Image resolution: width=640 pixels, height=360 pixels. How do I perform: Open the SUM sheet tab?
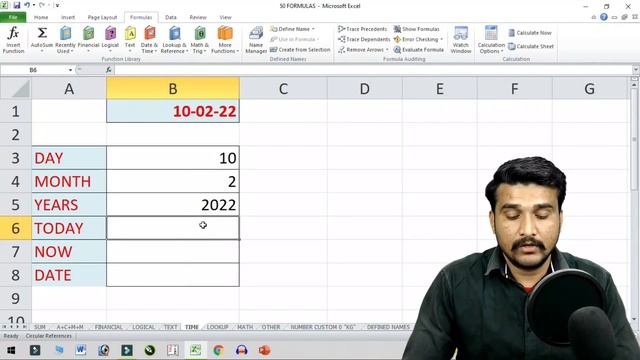(40, 327)
